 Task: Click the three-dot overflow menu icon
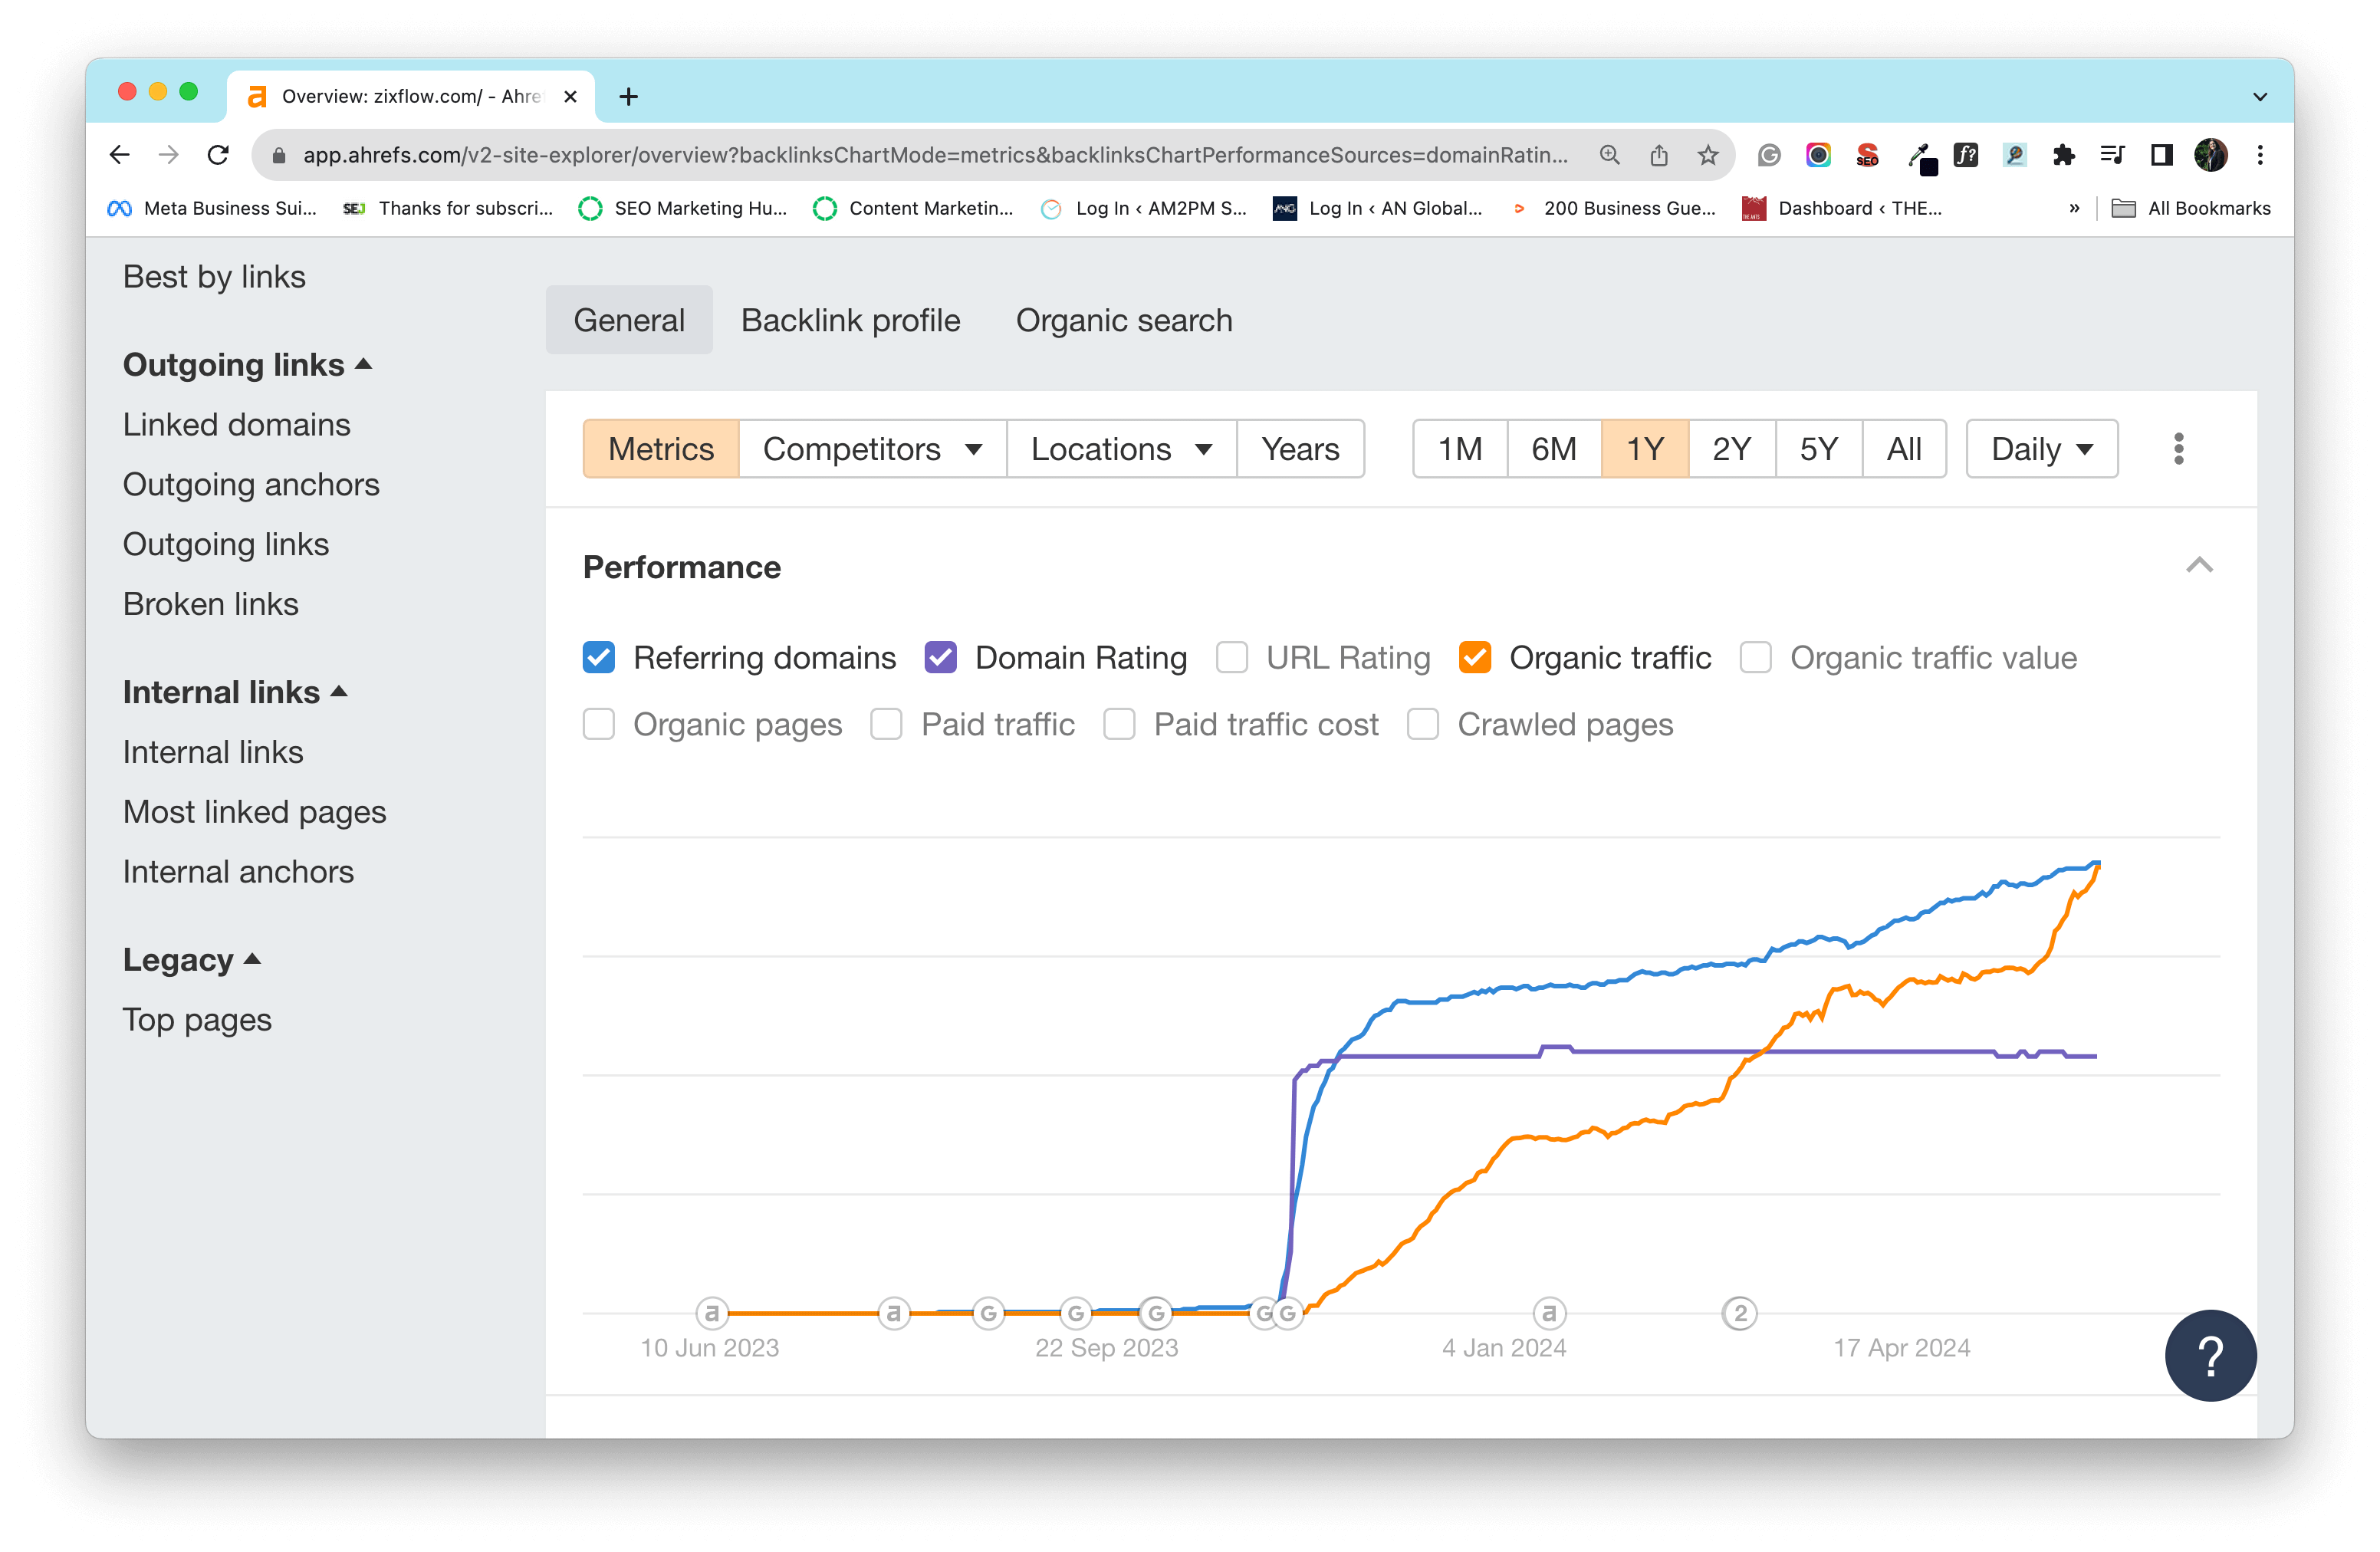coord(2179,449)
